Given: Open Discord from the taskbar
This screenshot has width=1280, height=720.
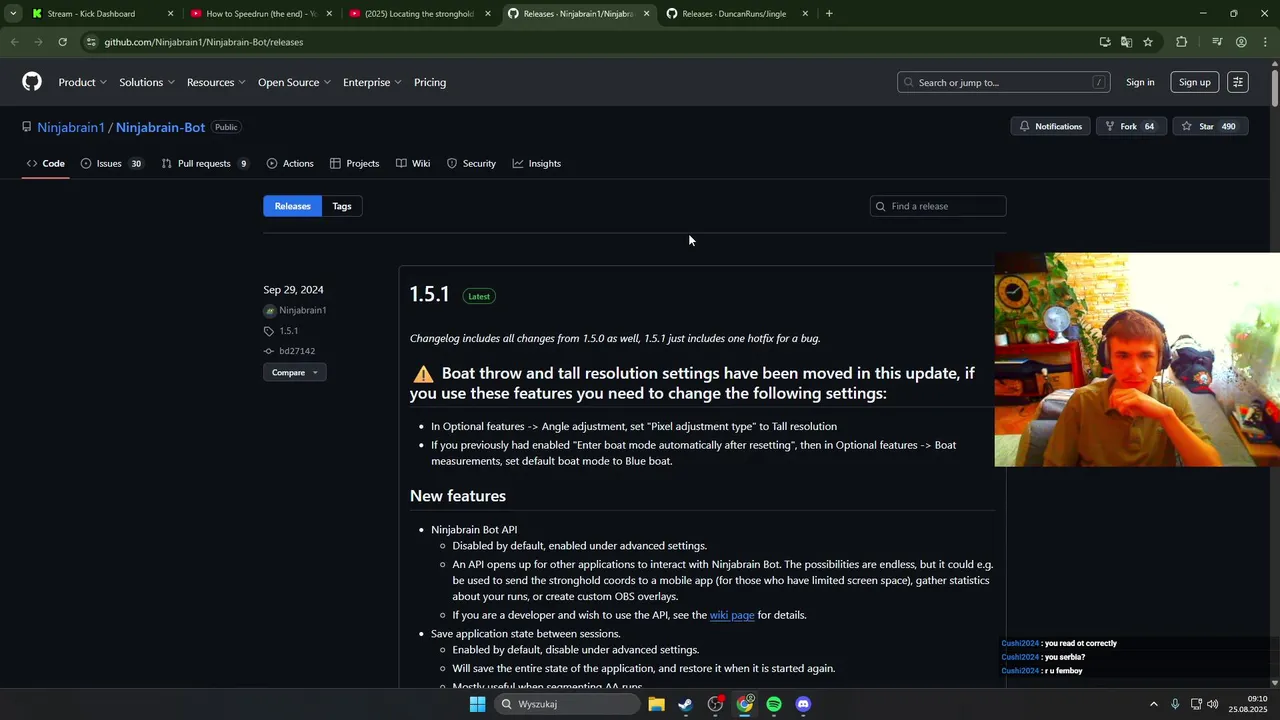Looking at the screenshot, I should (x=803, y=704).
